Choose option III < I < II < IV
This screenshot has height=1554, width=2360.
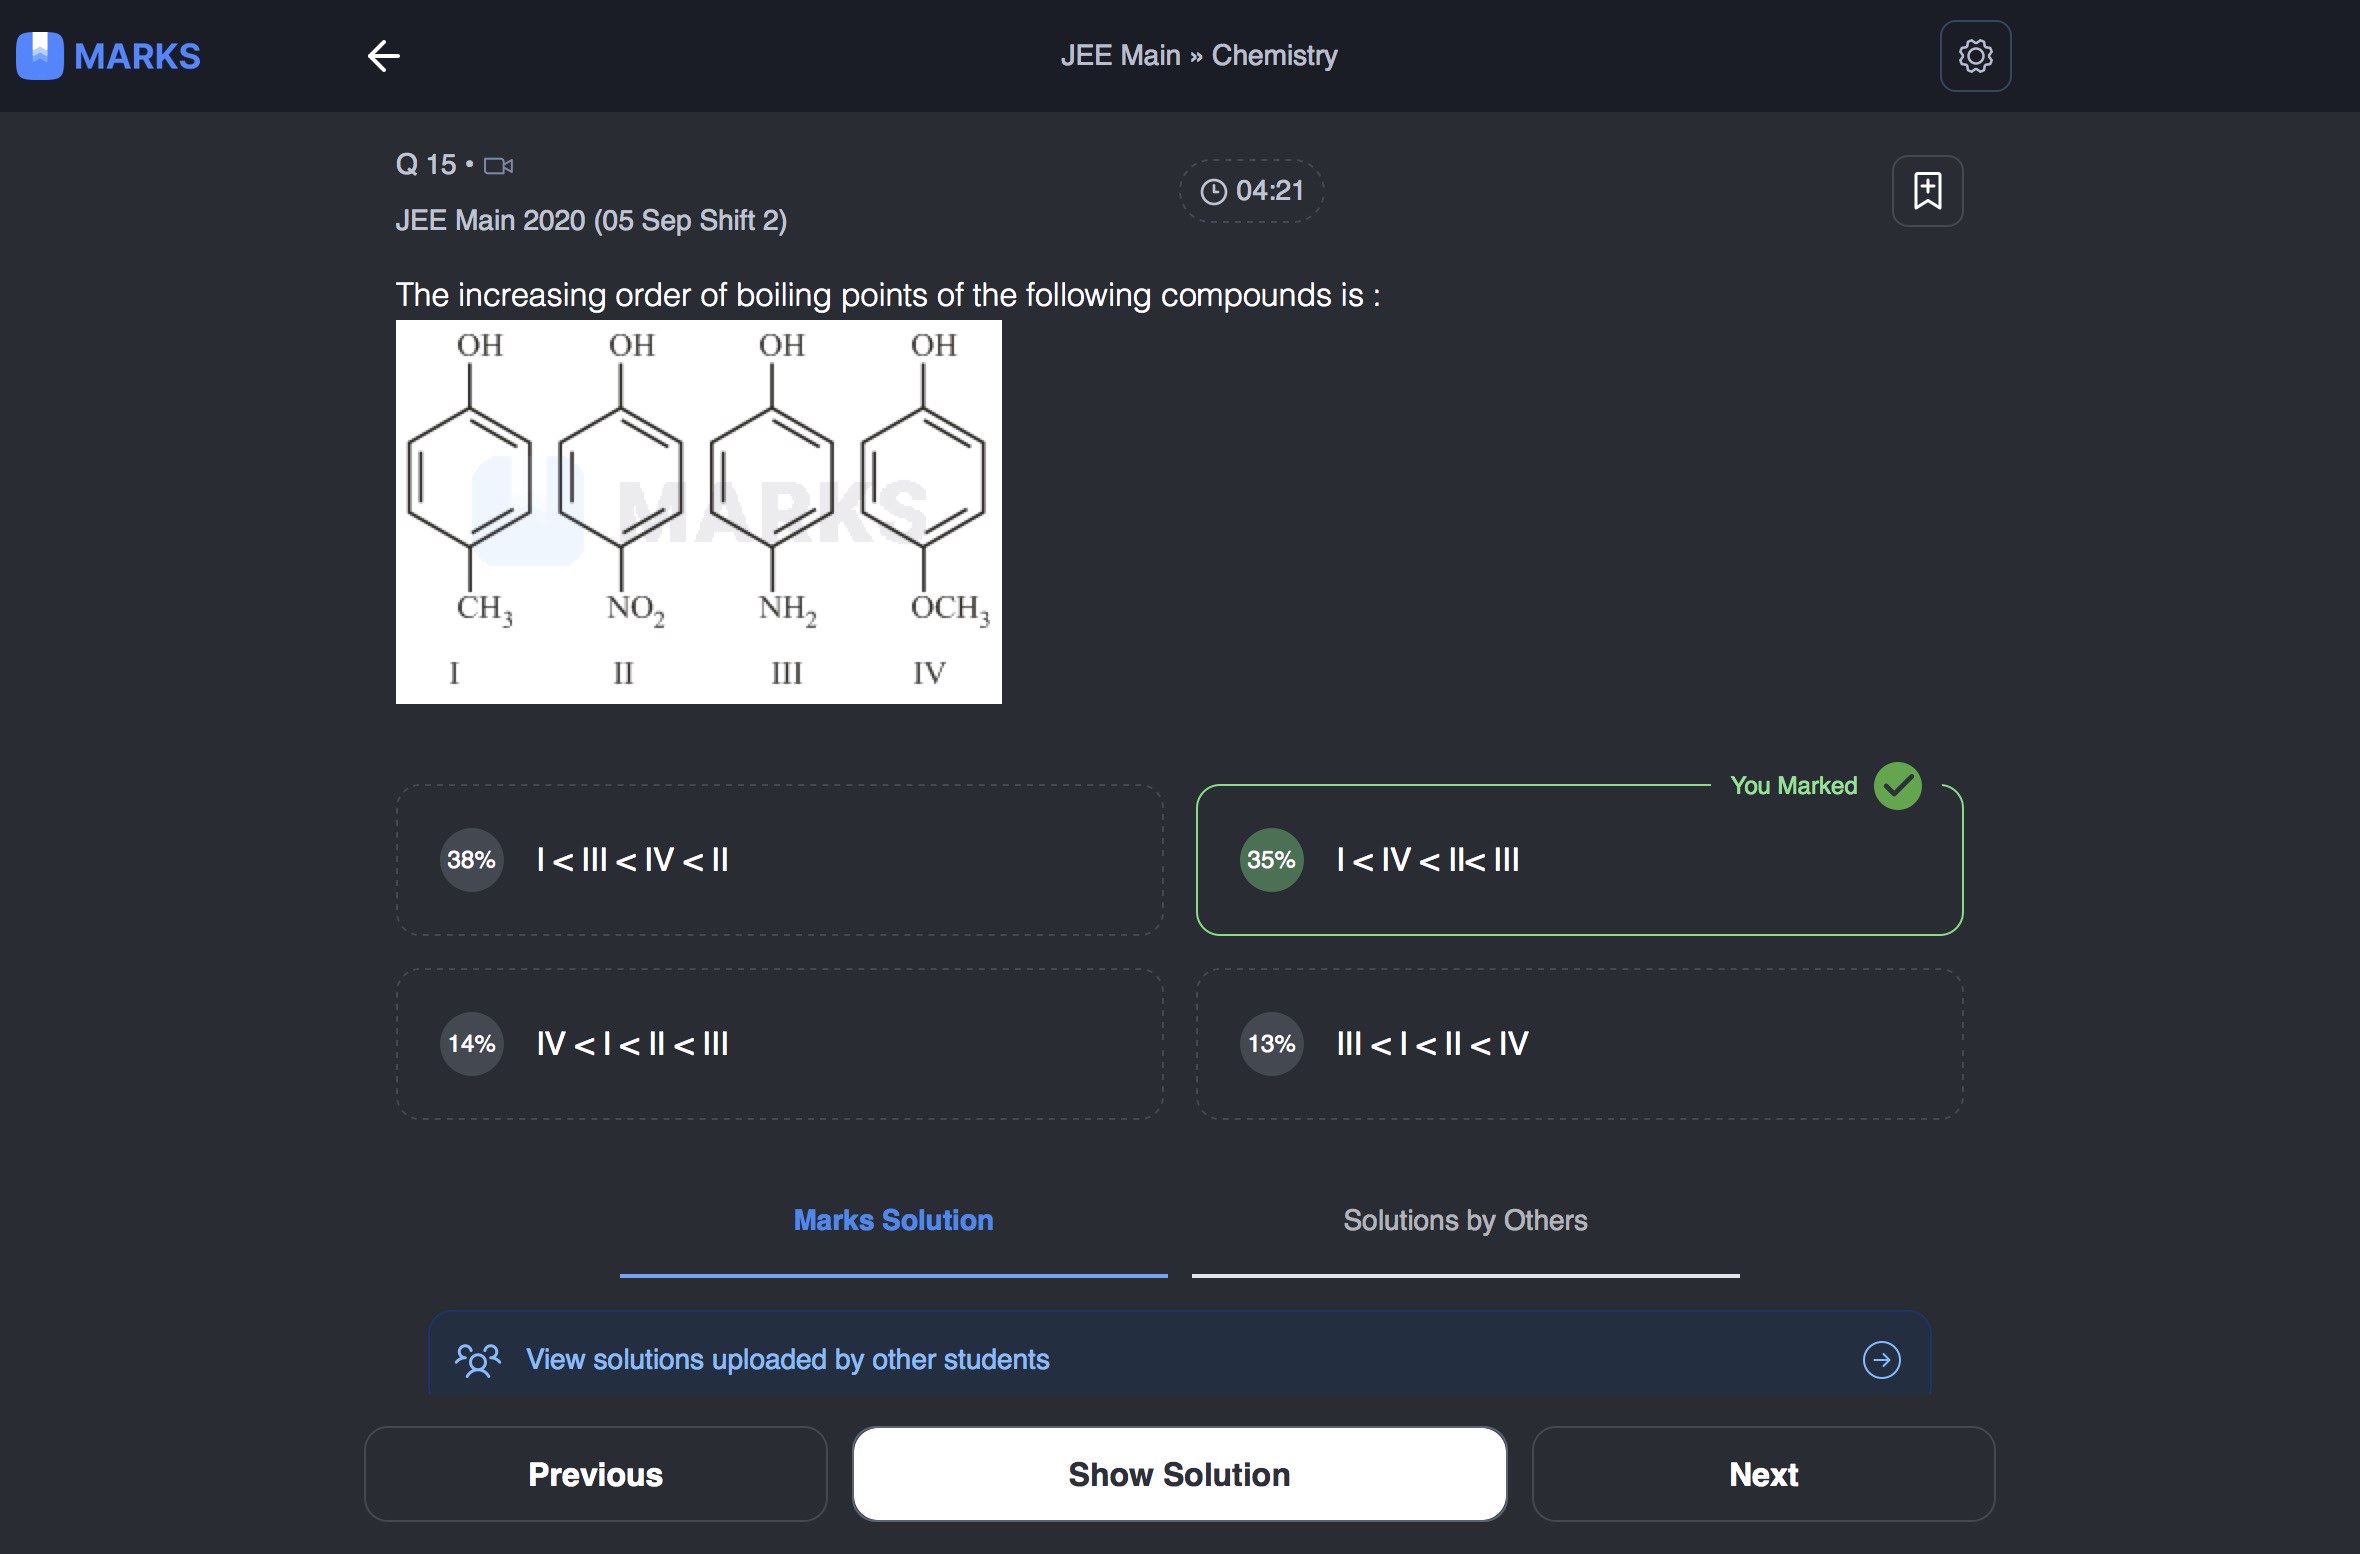tap(1579, 1044)
